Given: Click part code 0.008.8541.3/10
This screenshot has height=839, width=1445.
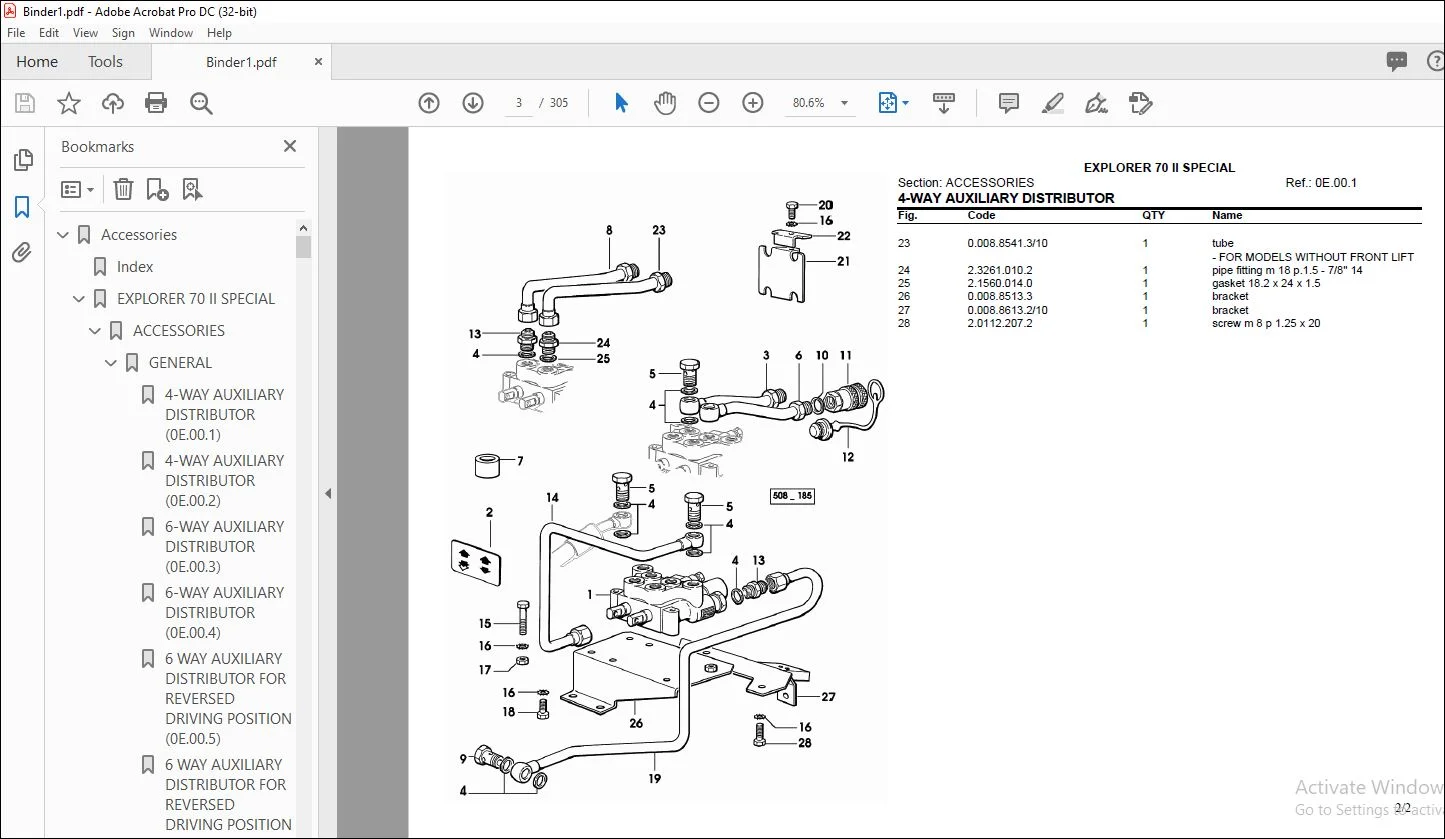Looking at the screenshot, I should pyautogui.click(x=1007, y=243).
